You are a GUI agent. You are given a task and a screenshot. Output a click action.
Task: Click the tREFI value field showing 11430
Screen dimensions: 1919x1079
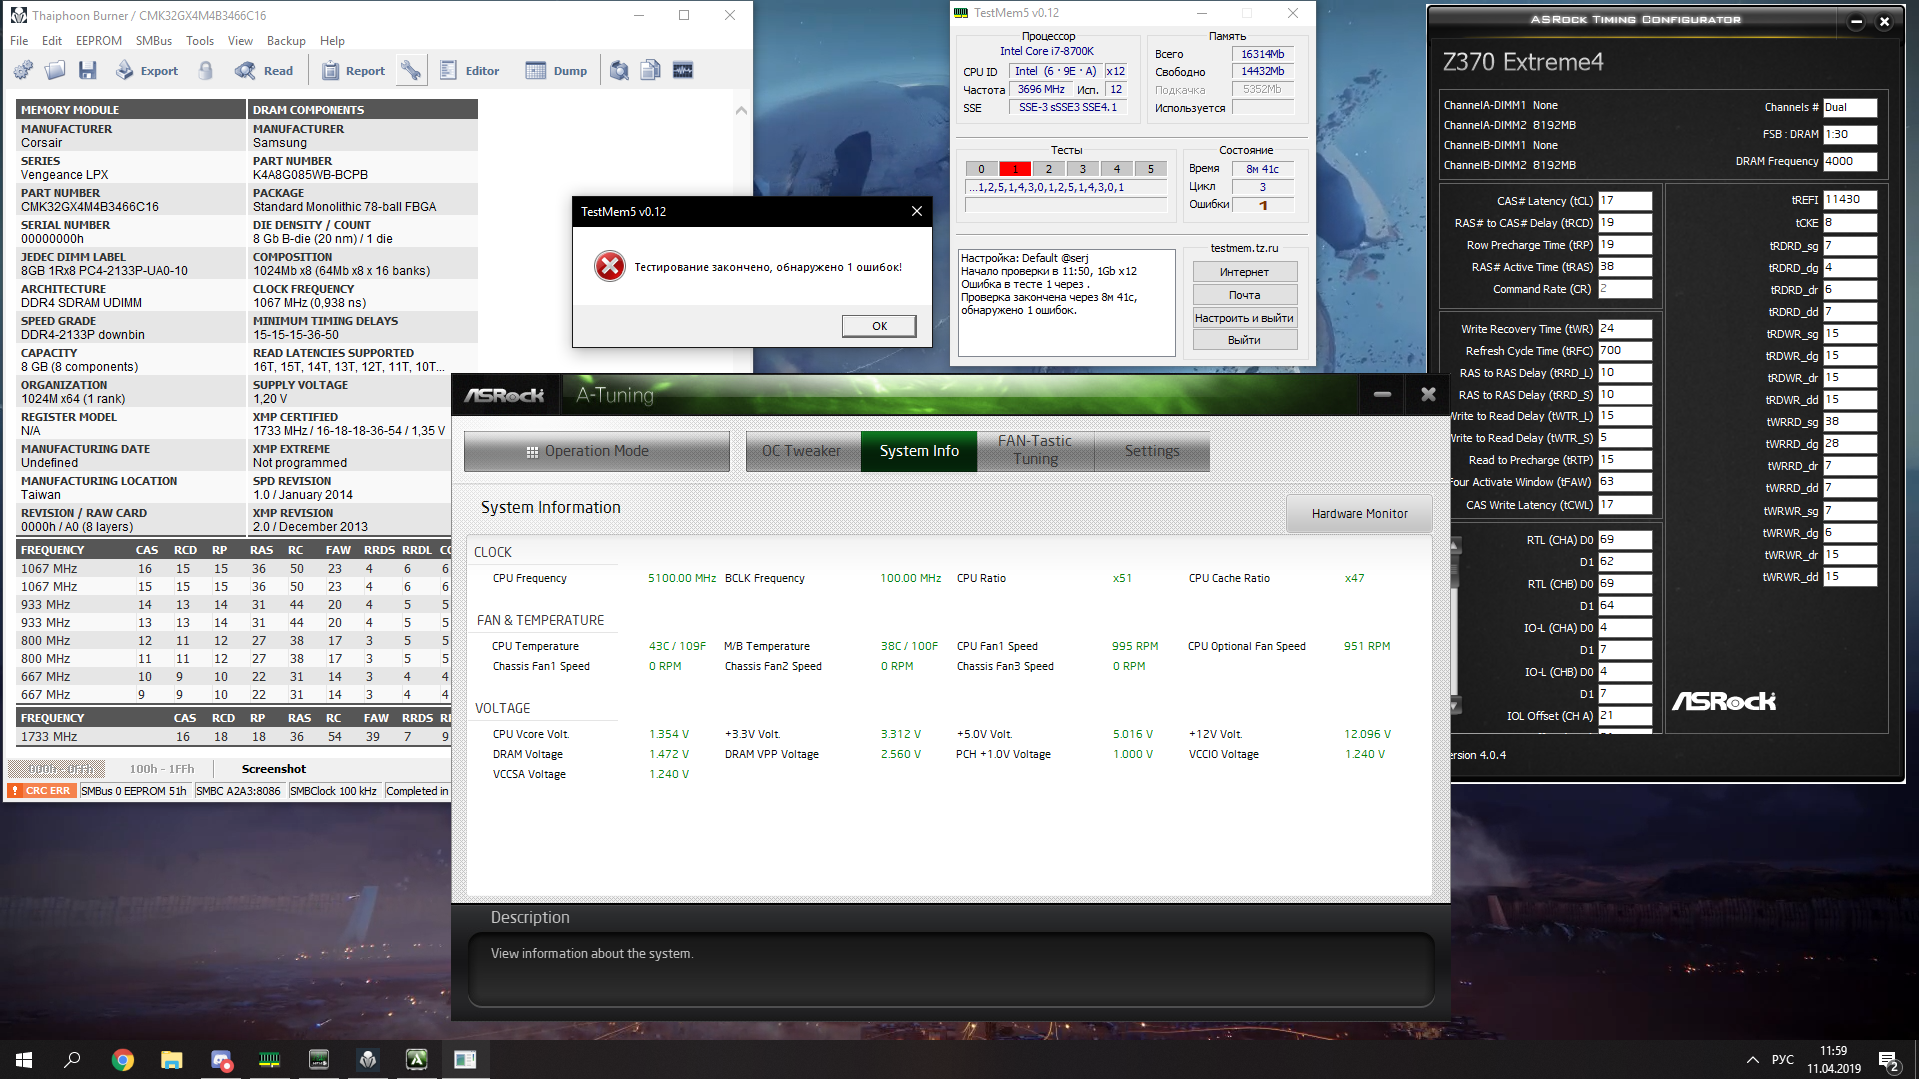click(1850, 200)
